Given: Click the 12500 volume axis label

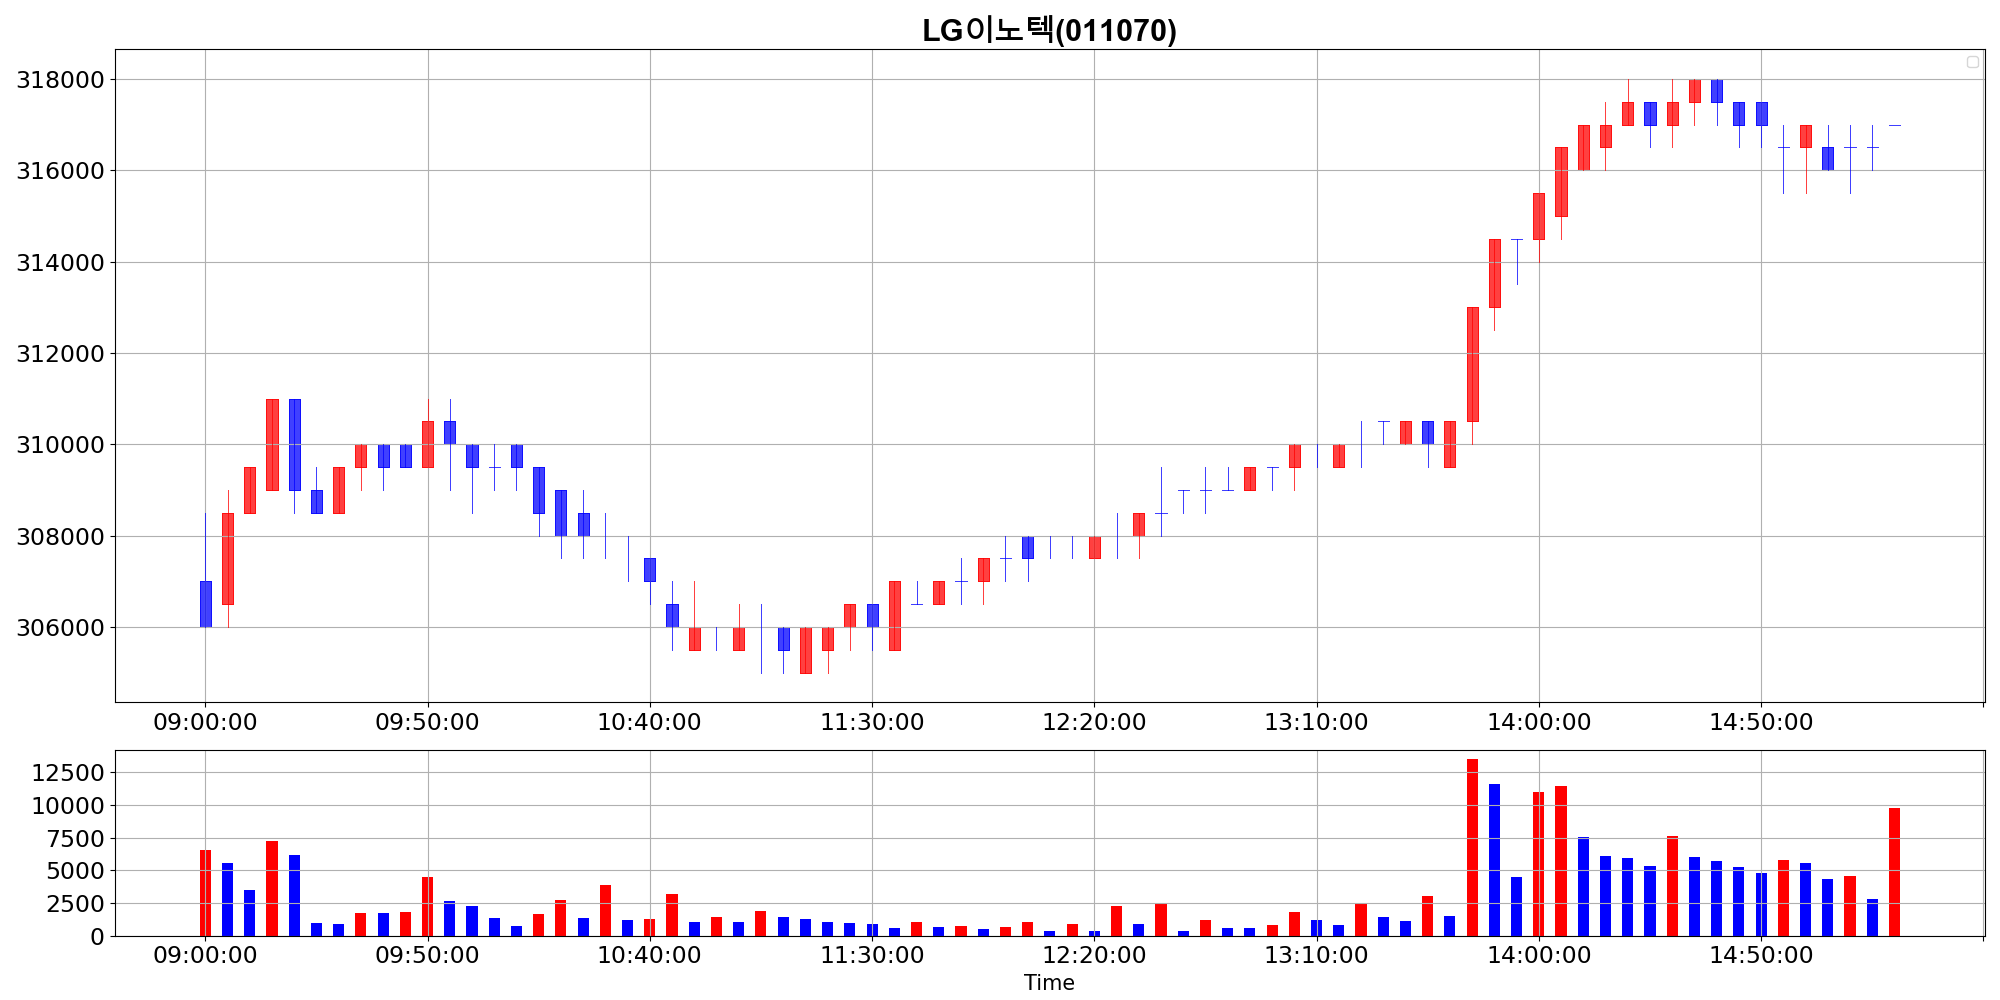Looking at the screenshot, I should pos(68,773).
